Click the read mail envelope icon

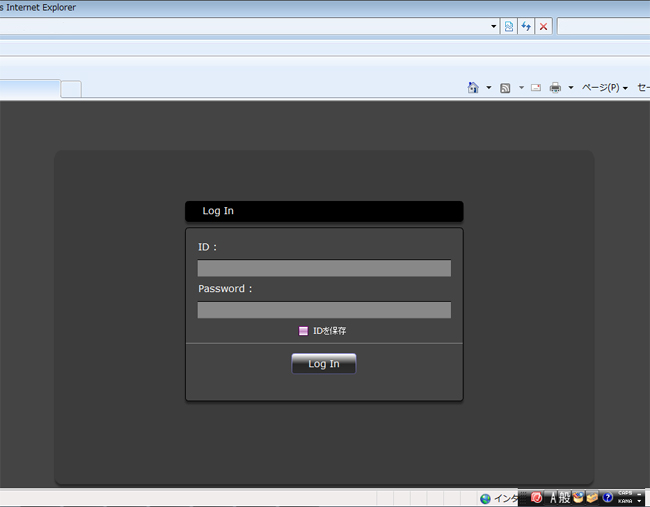click(536, 88)
